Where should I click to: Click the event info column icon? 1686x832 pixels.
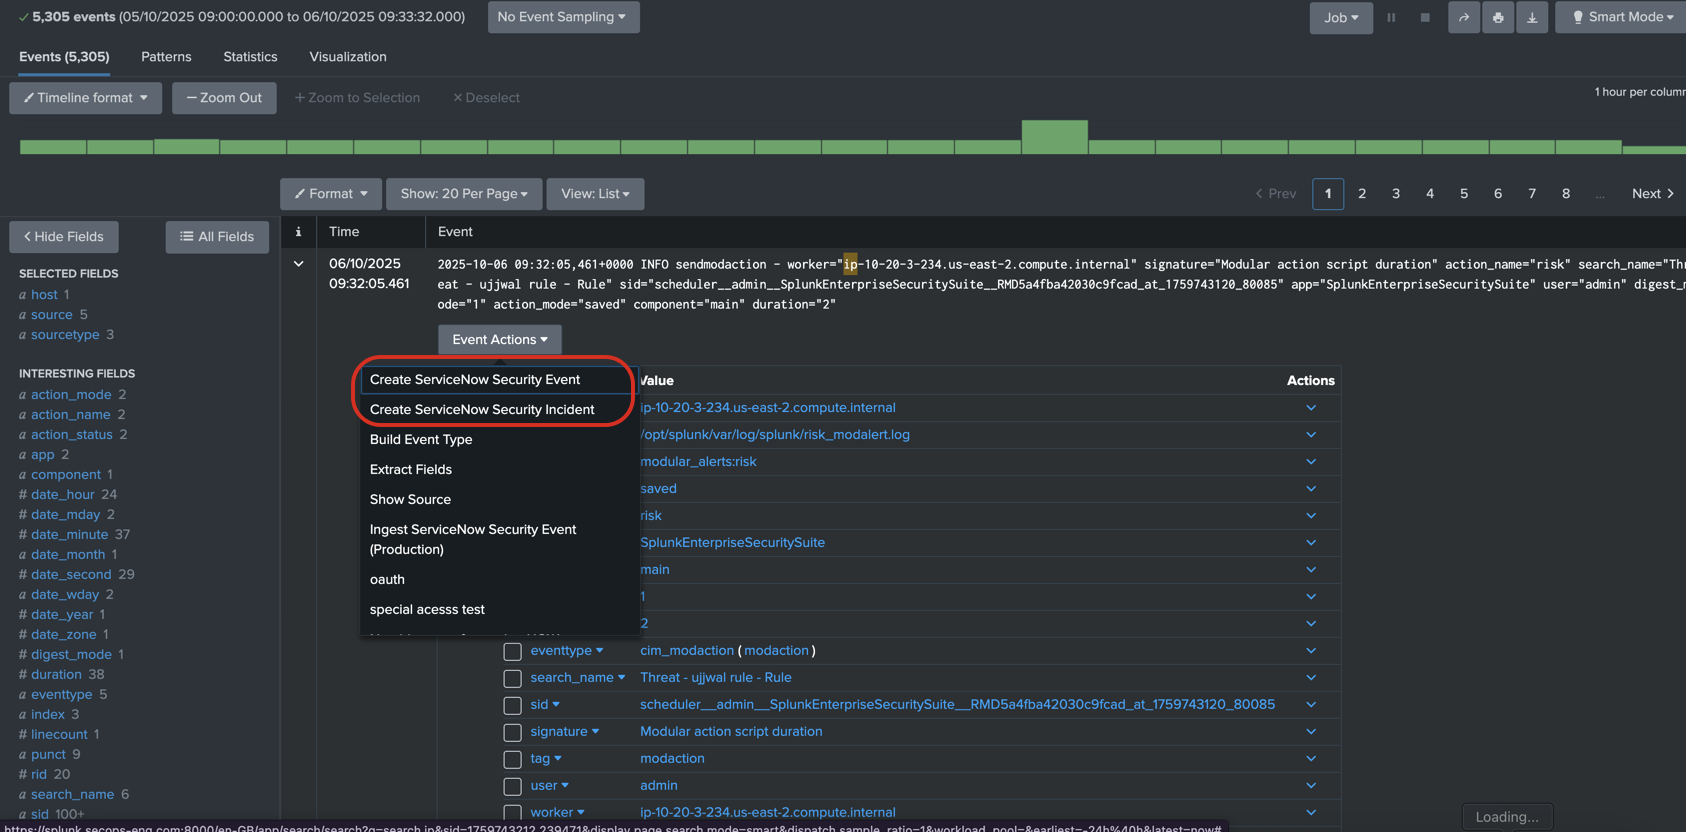[x=298, y=232]
